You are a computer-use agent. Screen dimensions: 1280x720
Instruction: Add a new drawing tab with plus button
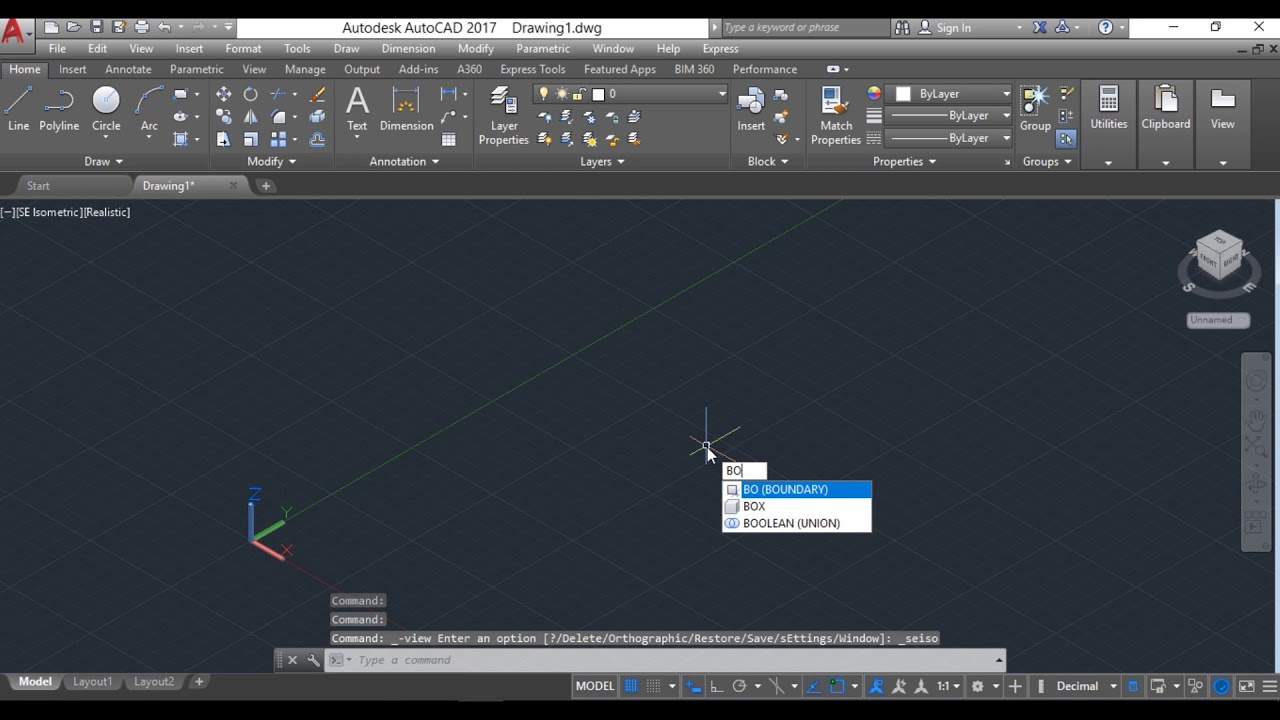tap(266, 186)
